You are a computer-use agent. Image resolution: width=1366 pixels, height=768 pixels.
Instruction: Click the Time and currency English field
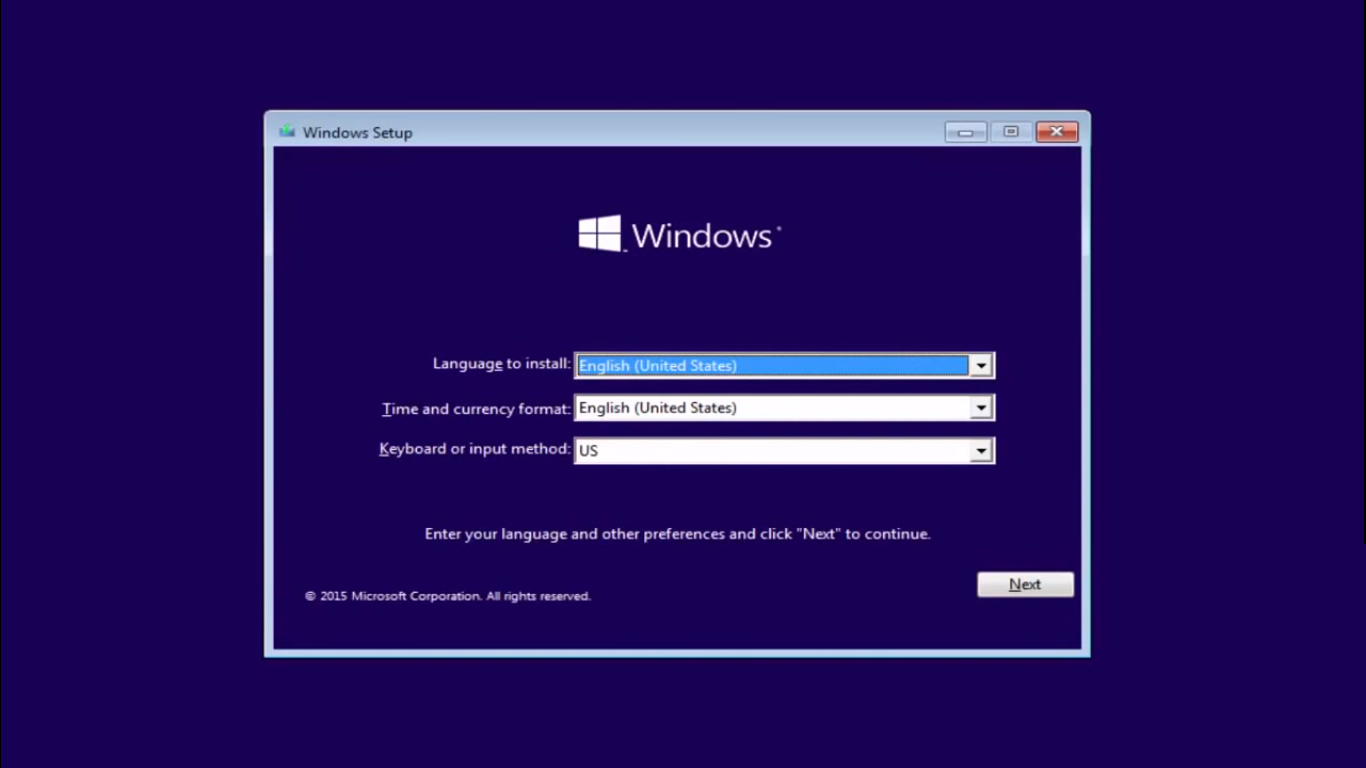771,408
